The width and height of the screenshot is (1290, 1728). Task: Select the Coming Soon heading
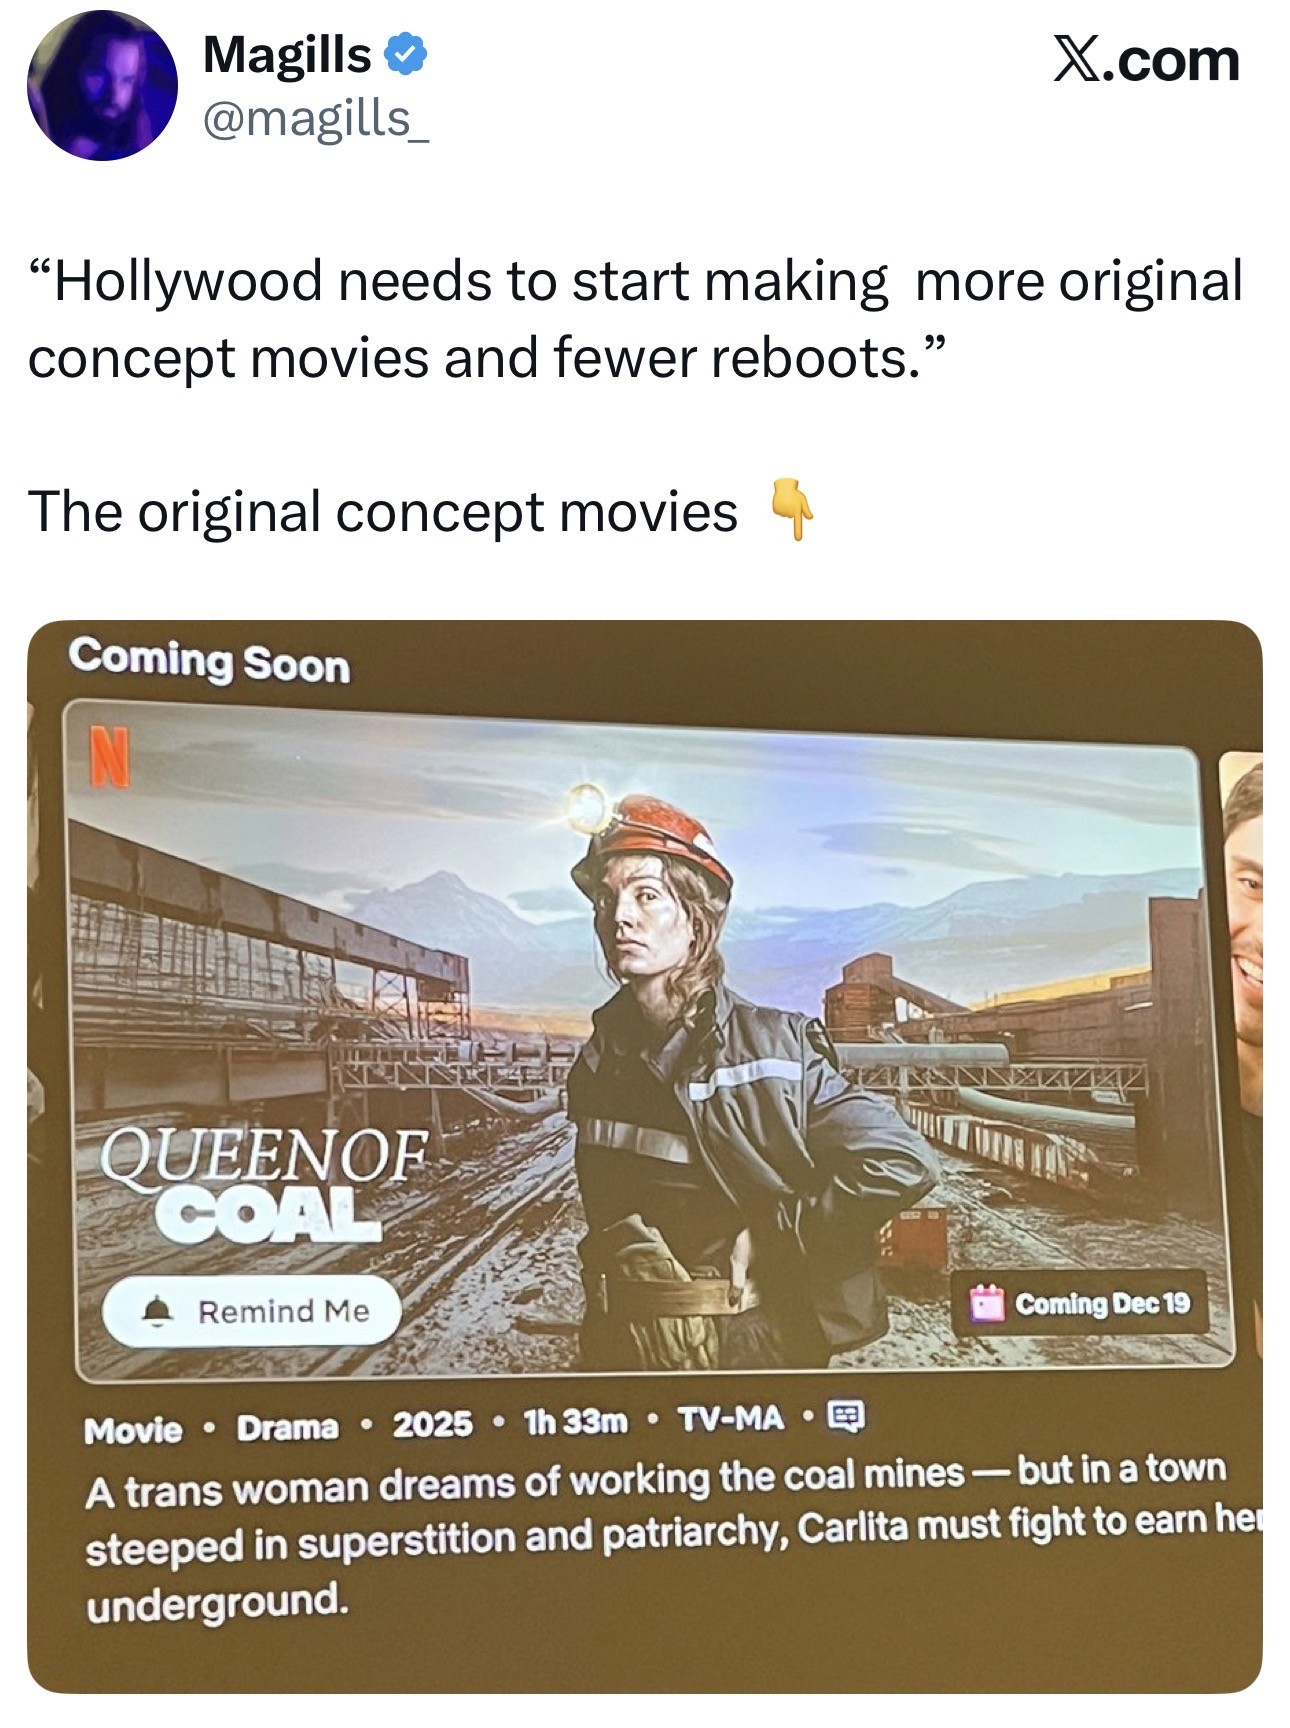210,661
